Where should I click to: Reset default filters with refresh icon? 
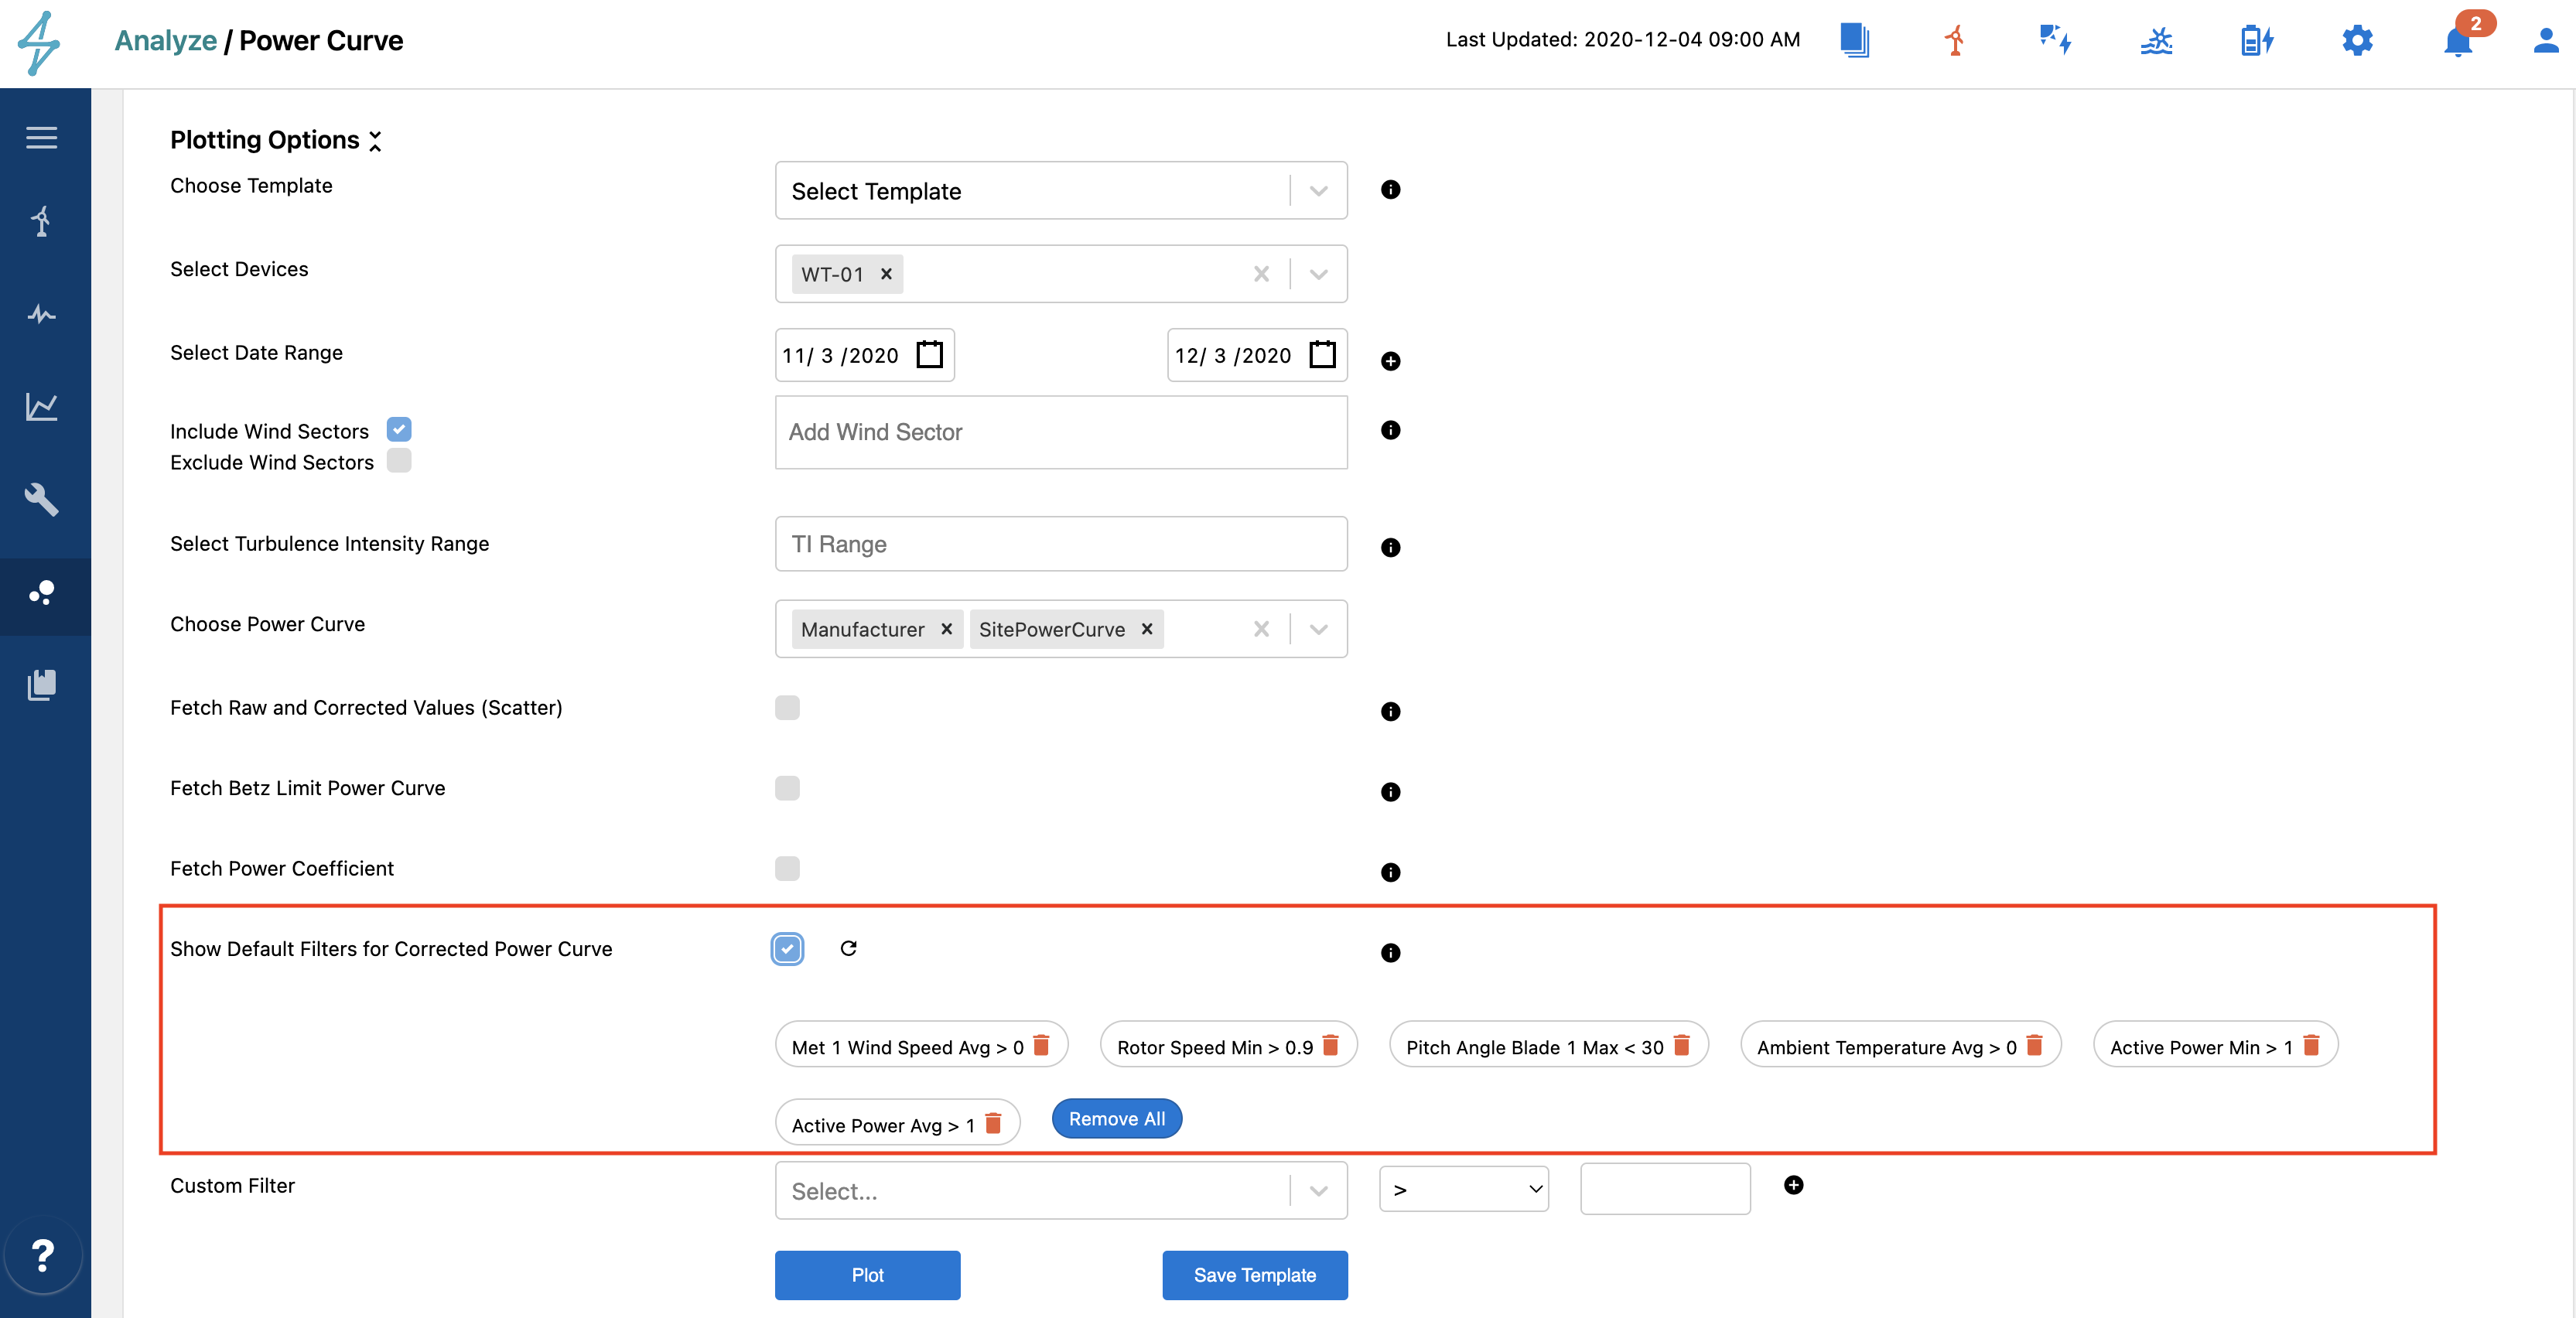point(848,948)
